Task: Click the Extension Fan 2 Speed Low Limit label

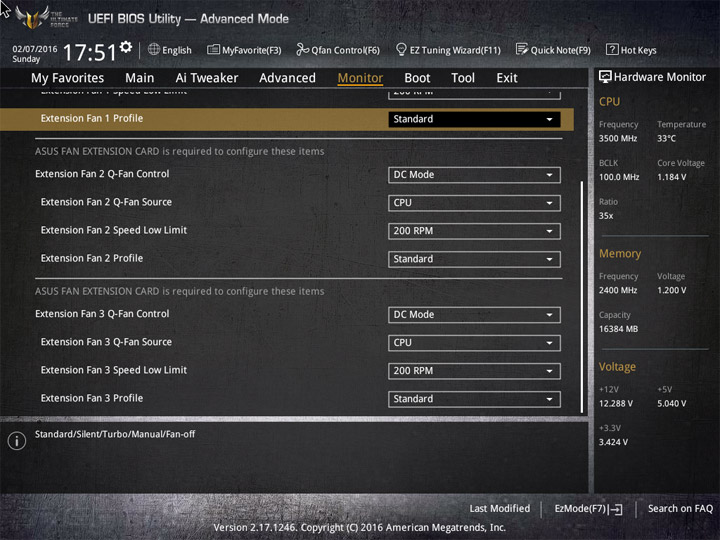Action: [x=113, y=230]
